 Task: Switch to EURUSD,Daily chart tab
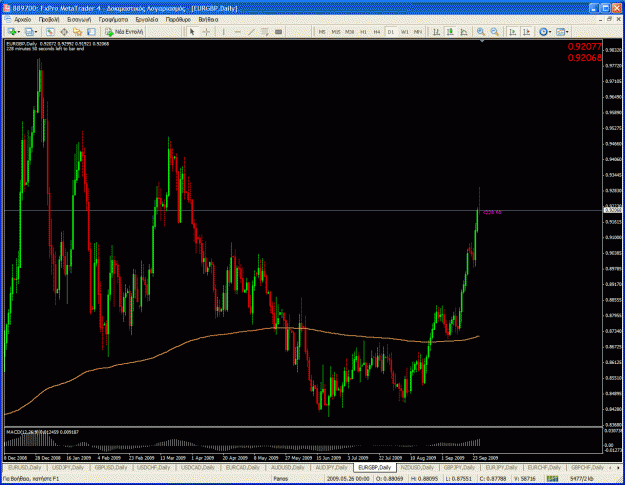25,467
